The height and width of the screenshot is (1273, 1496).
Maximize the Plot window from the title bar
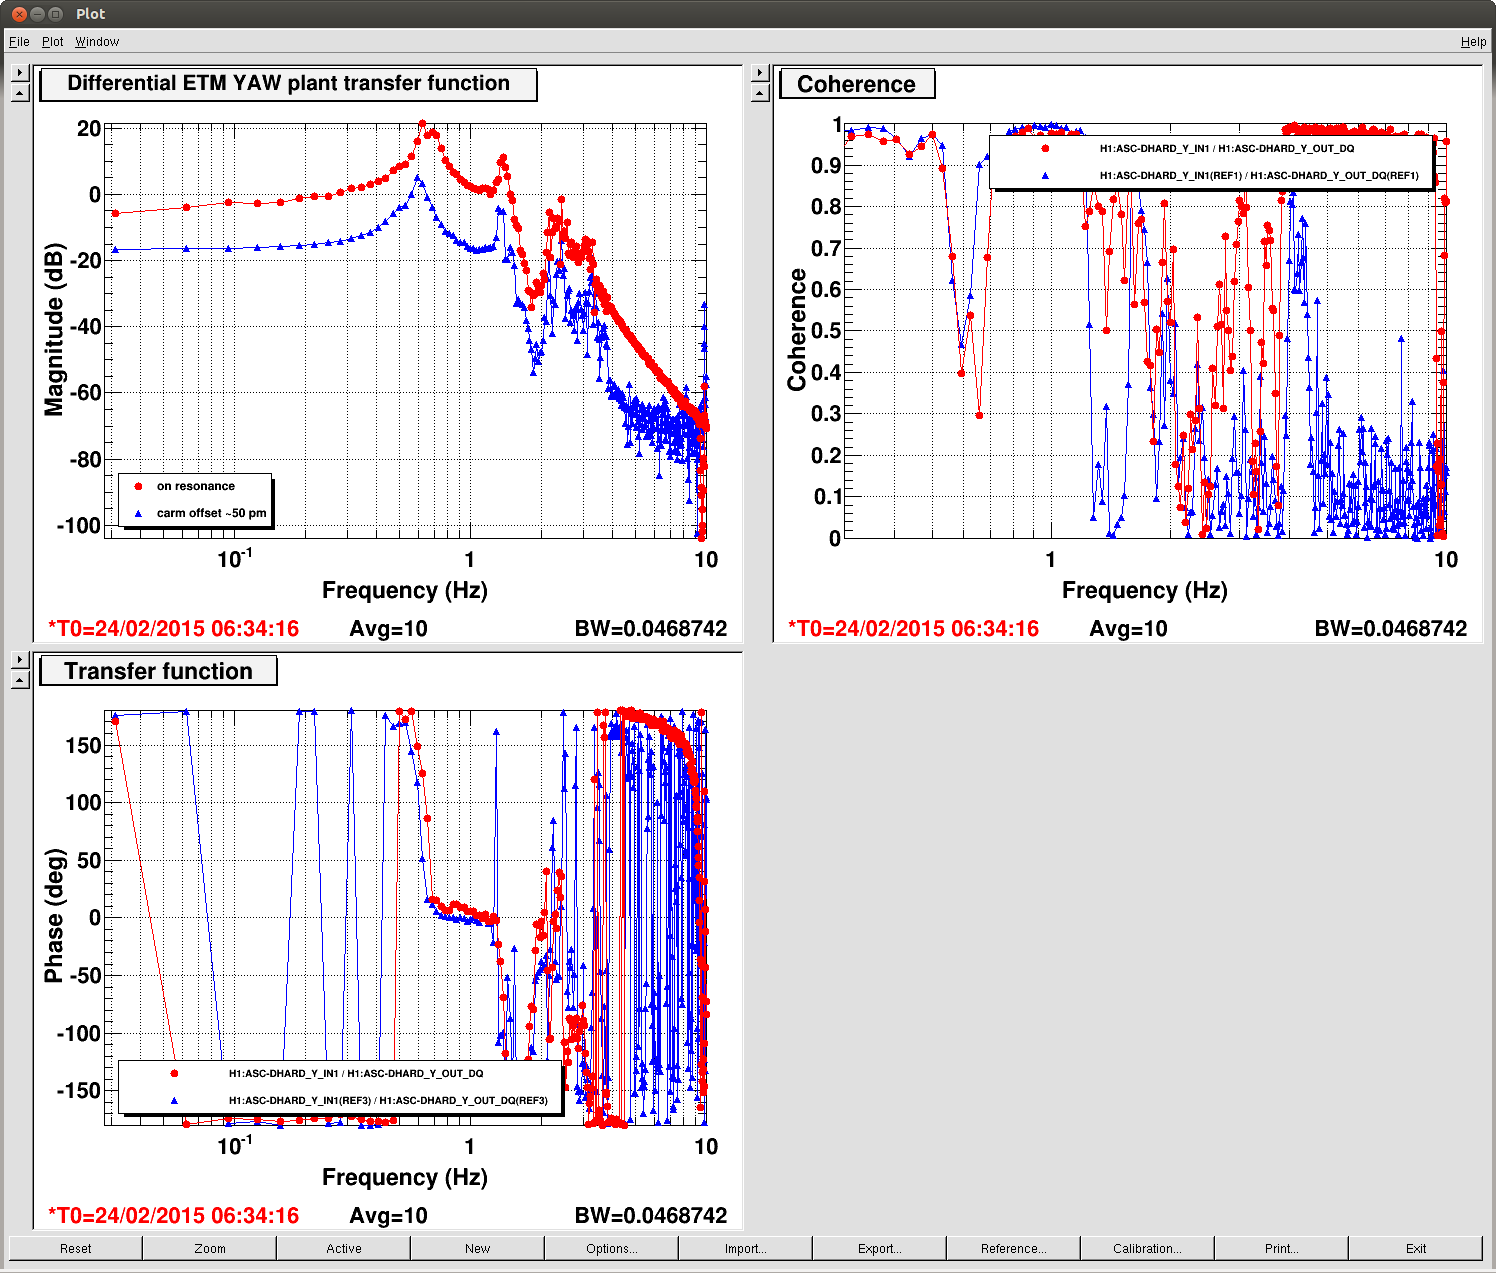pos(55,14)
